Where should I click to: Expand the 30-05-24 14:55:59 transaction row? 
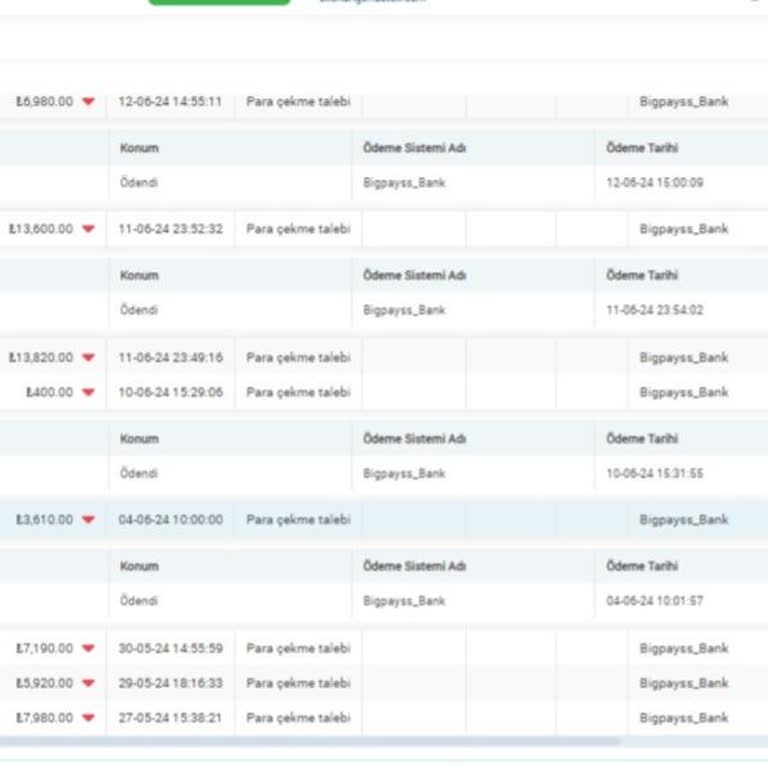(x=170, y=649)
